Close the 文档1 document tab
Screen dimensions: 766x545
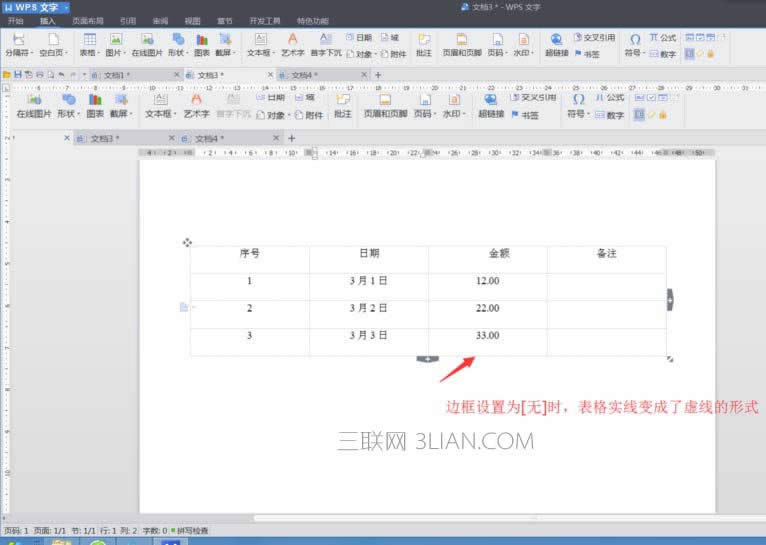tap(177, 75)
